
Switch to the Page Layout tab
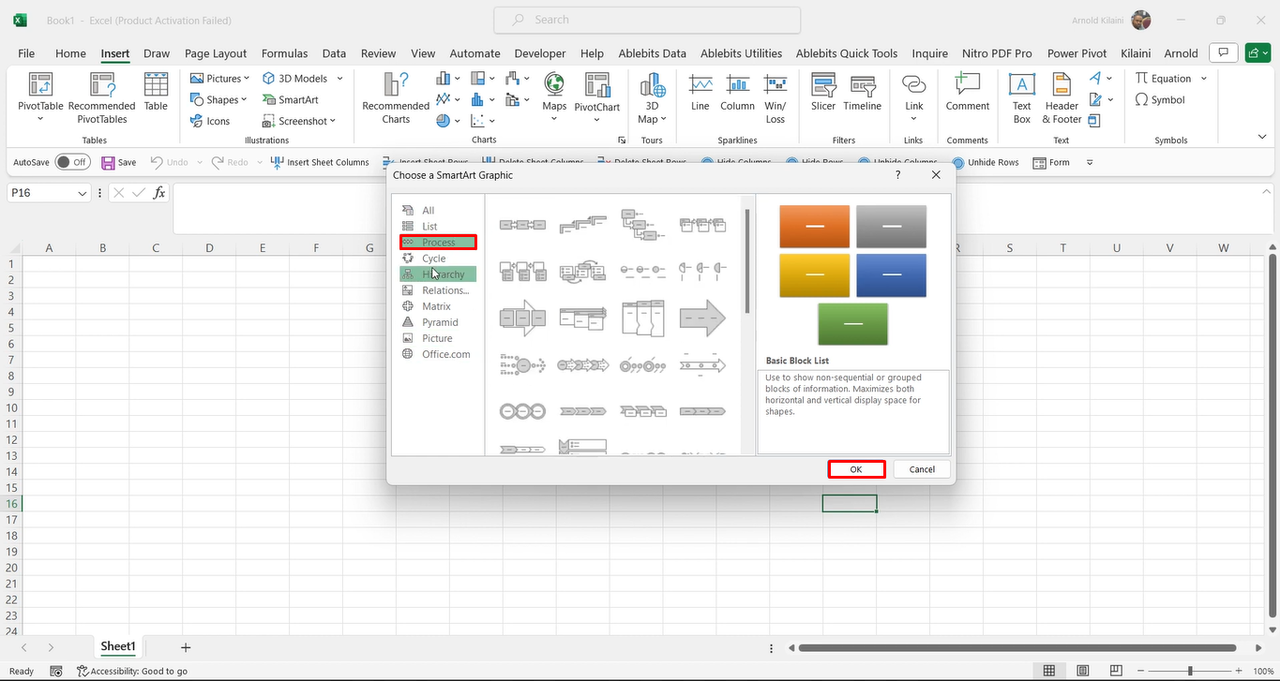tap(215, 53)
